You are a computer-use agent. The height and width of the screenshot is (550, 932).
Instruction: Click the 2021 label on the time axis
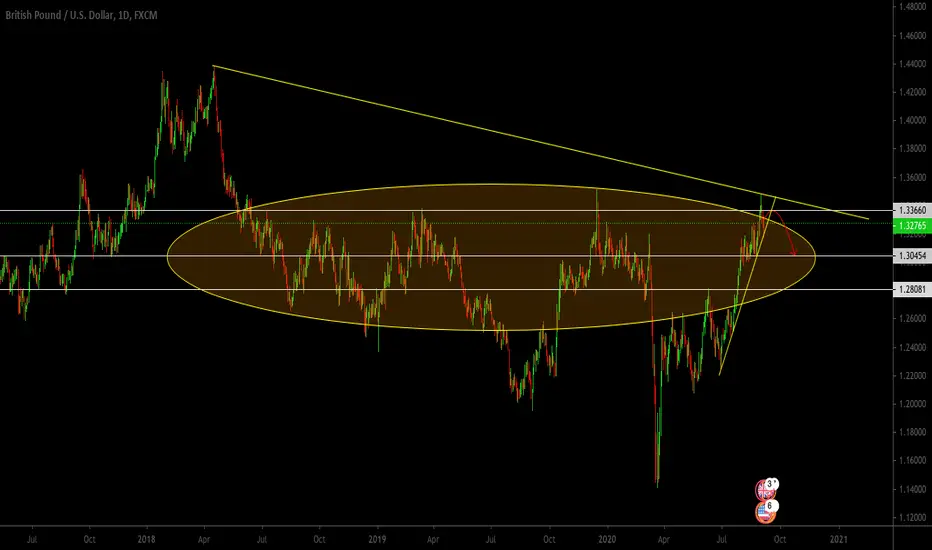pyautogui.click(x=838, y=539)
